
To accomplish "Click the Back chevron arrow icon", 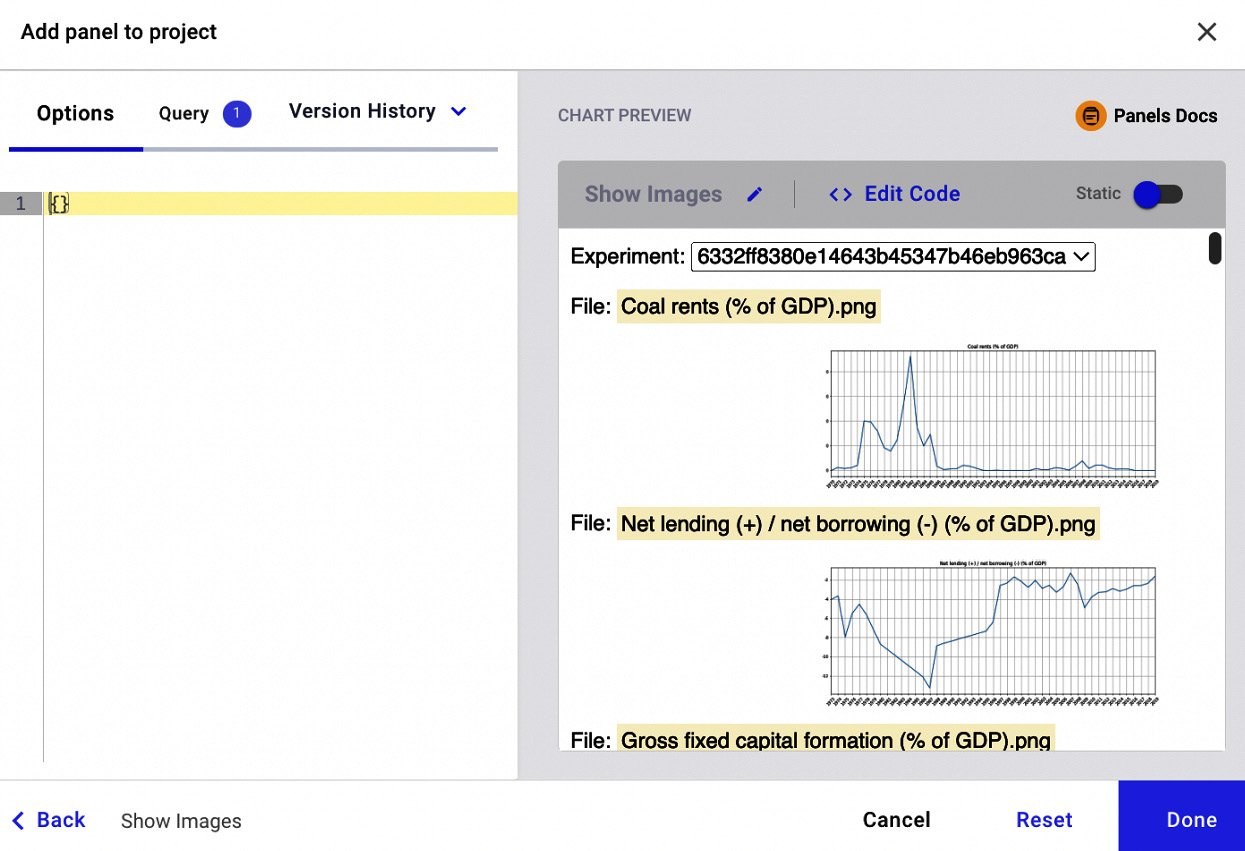I will 18,821.
